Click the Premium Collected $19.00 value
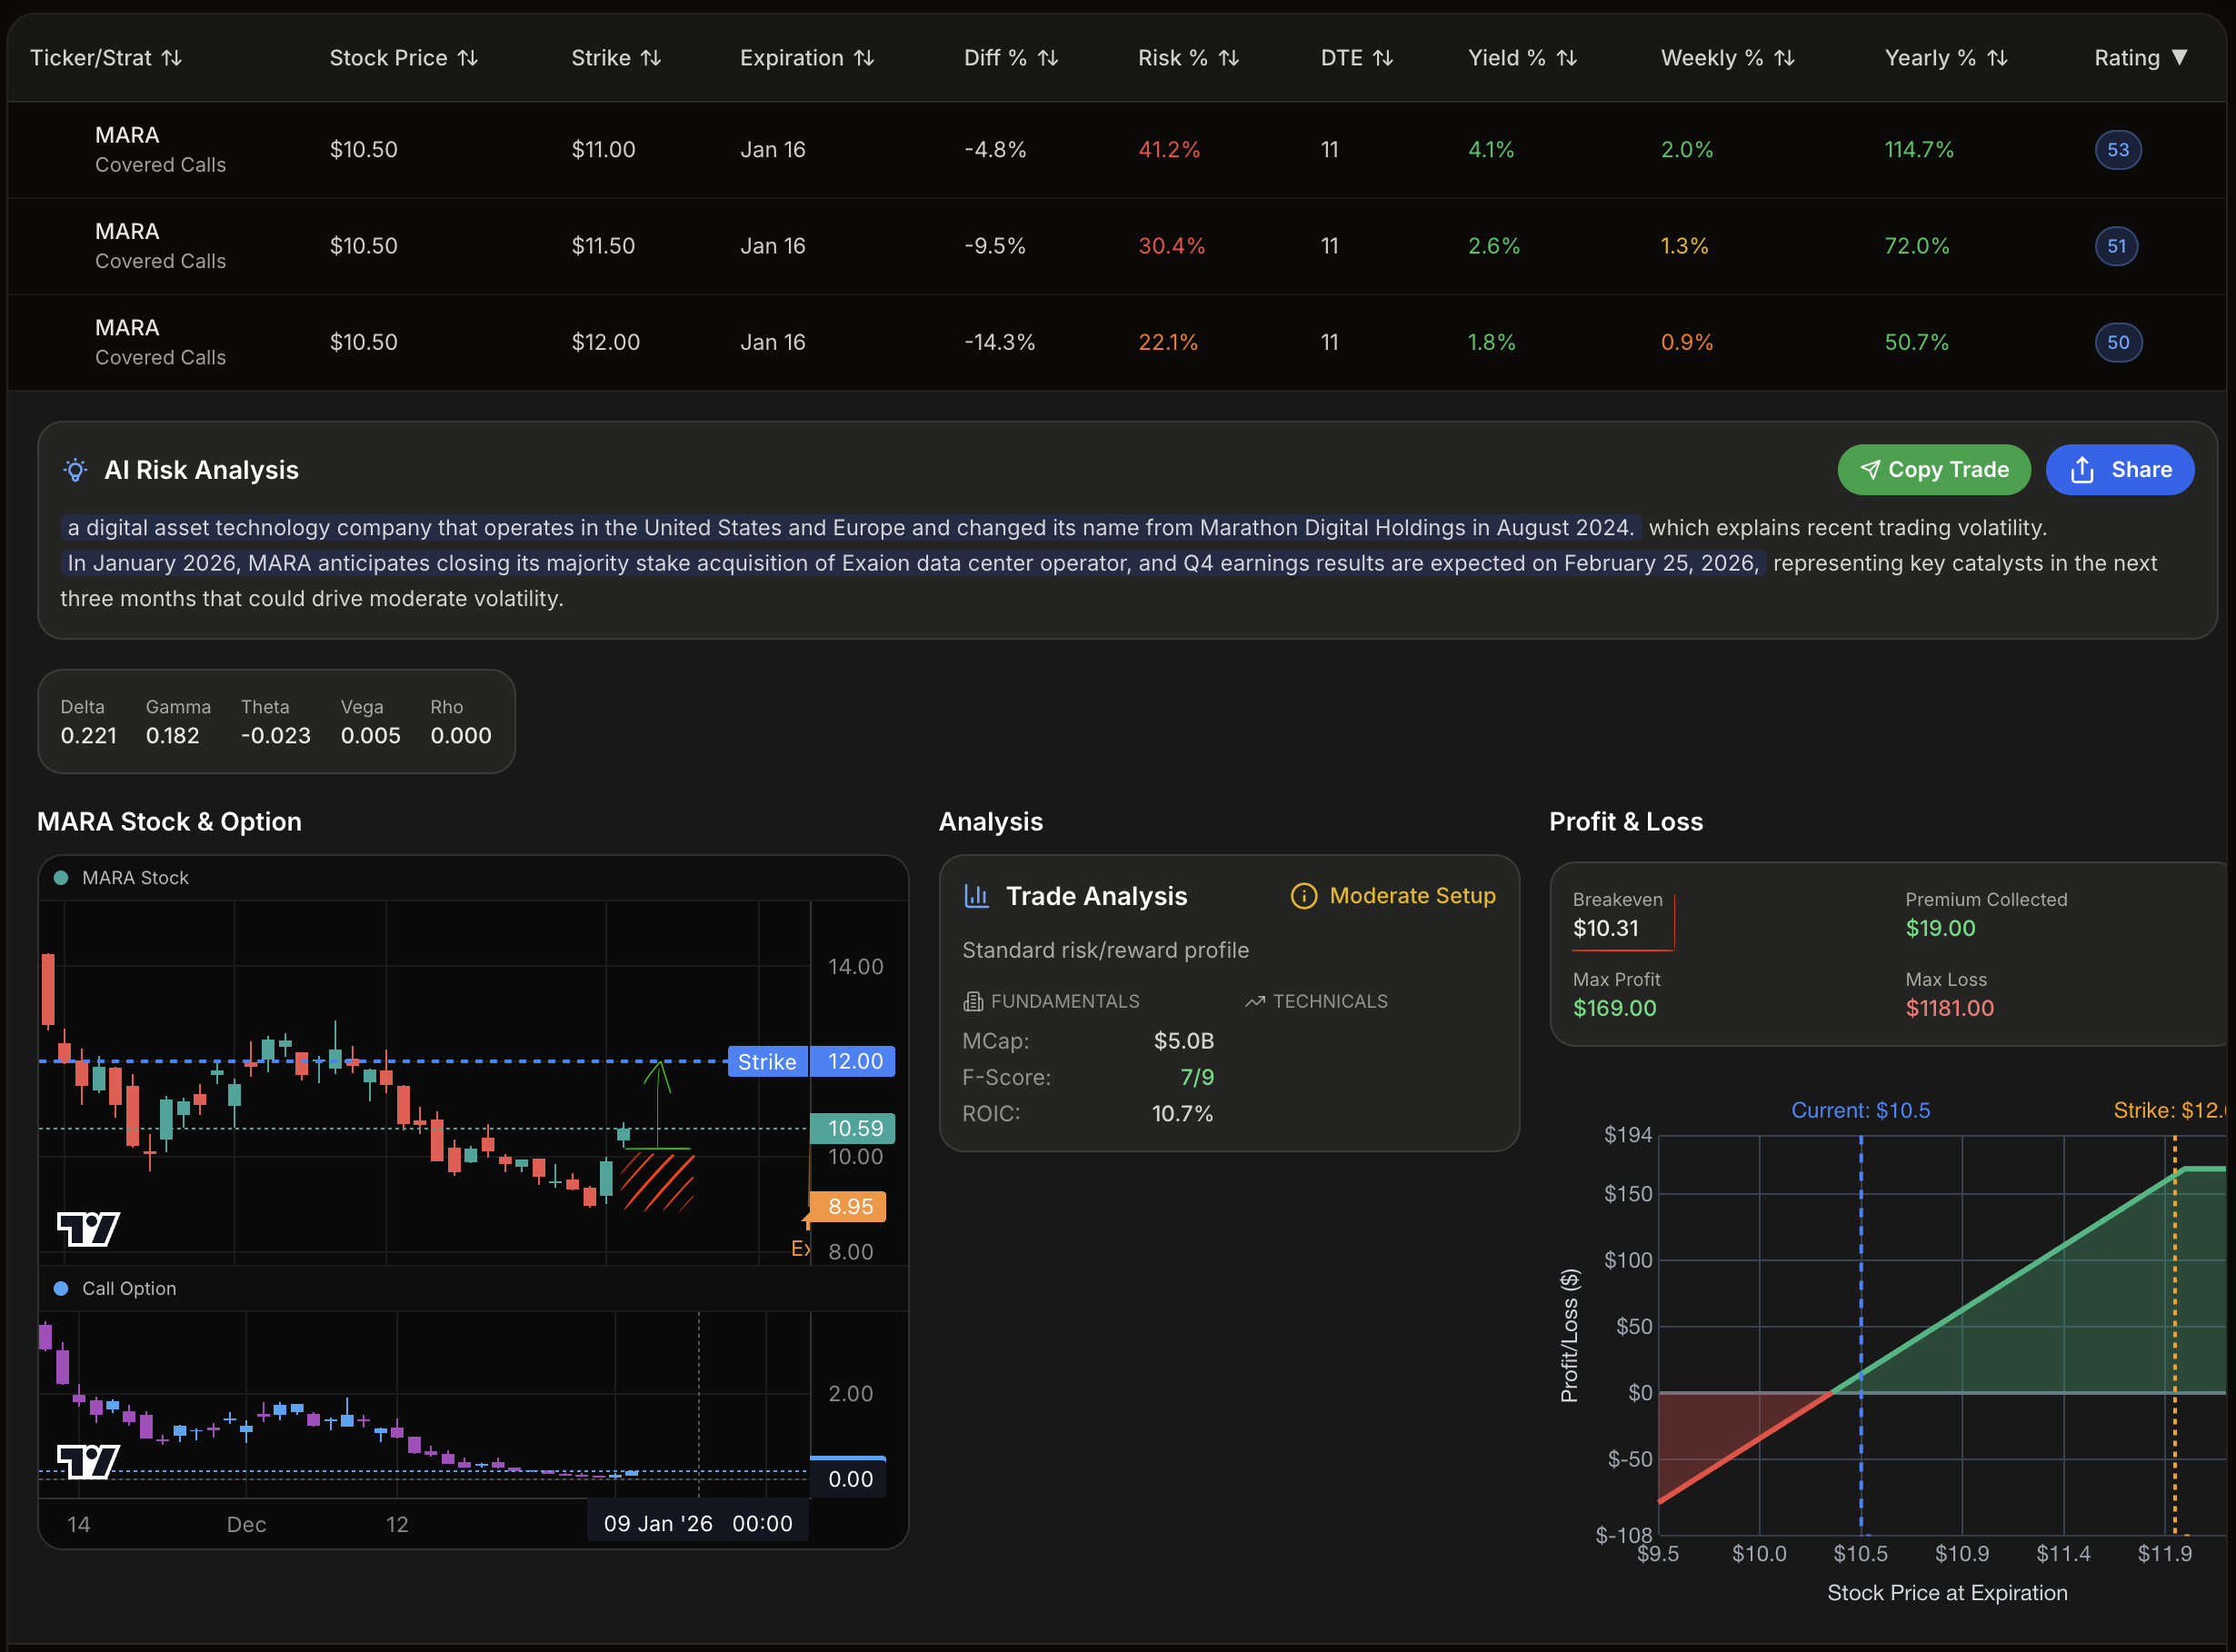 coord(1941,929)
